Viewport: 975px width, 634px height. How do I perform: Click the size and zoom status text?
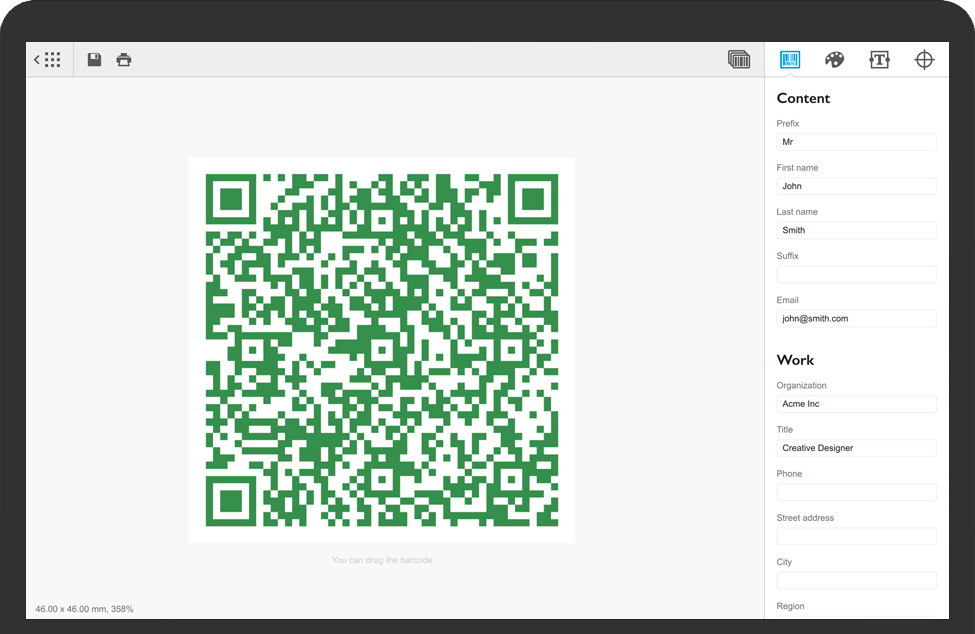[x=84, y=609]
